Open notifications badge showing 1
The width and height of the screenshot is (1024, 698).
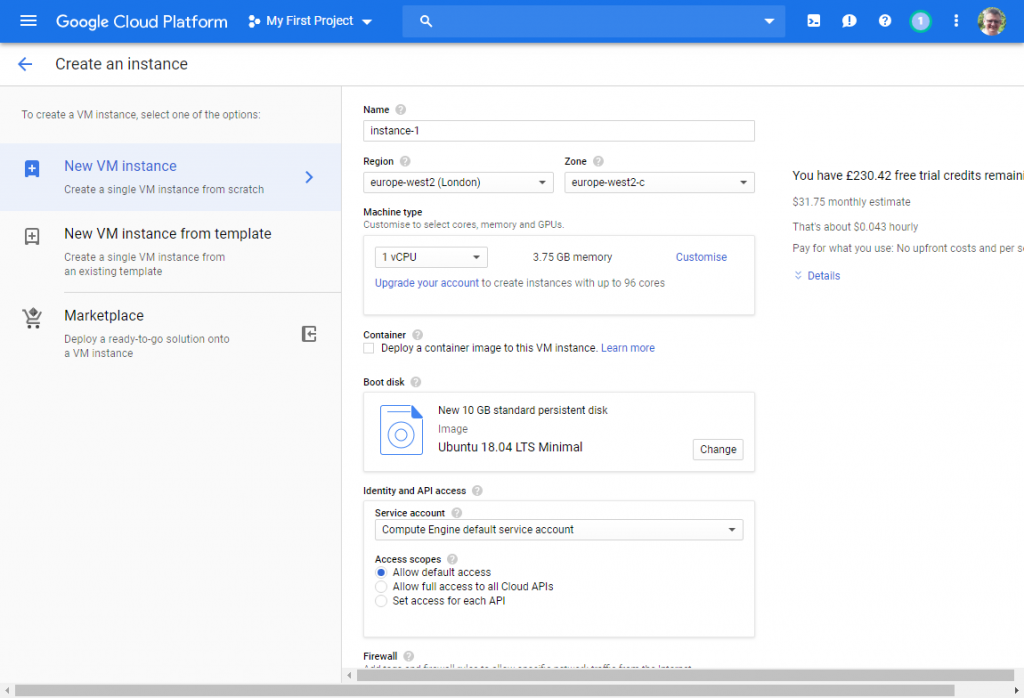click(920, 21)
